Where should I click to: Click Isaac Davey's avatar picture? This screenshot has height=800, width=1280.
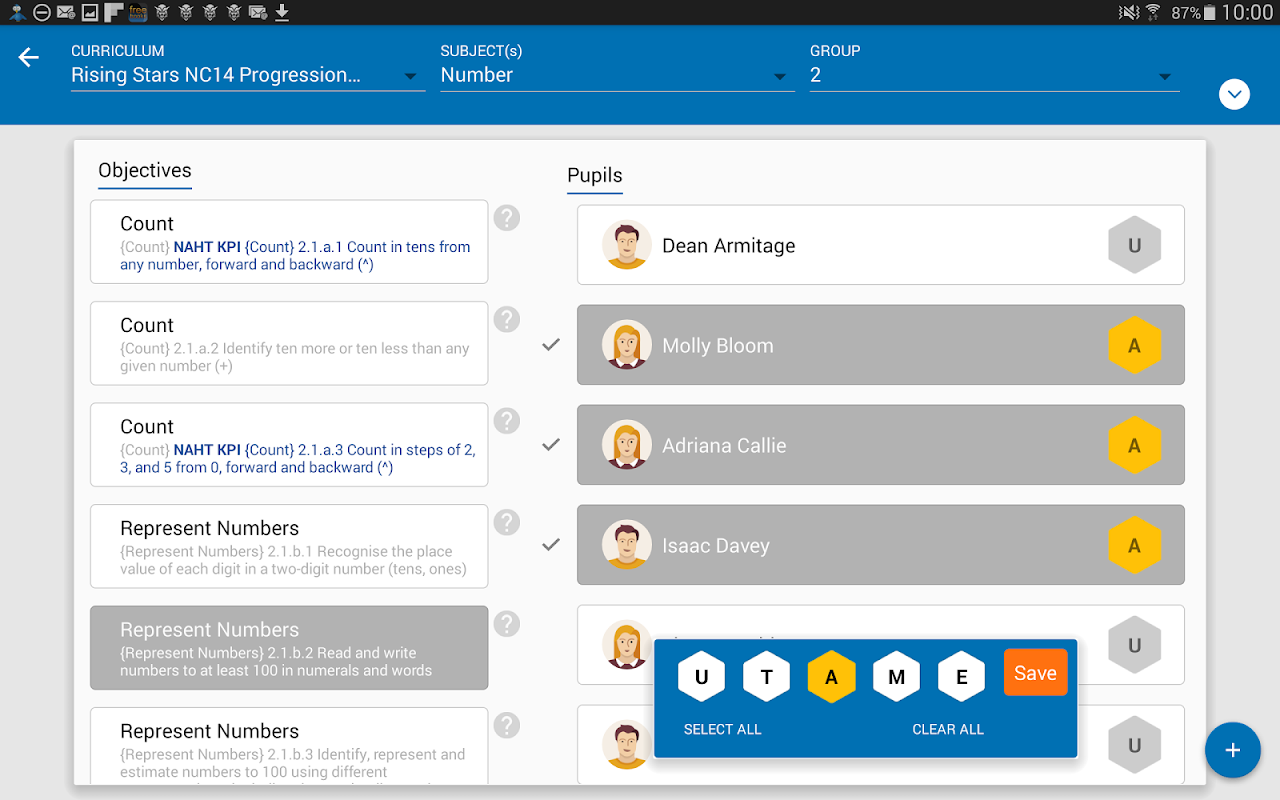click(627, 546)
